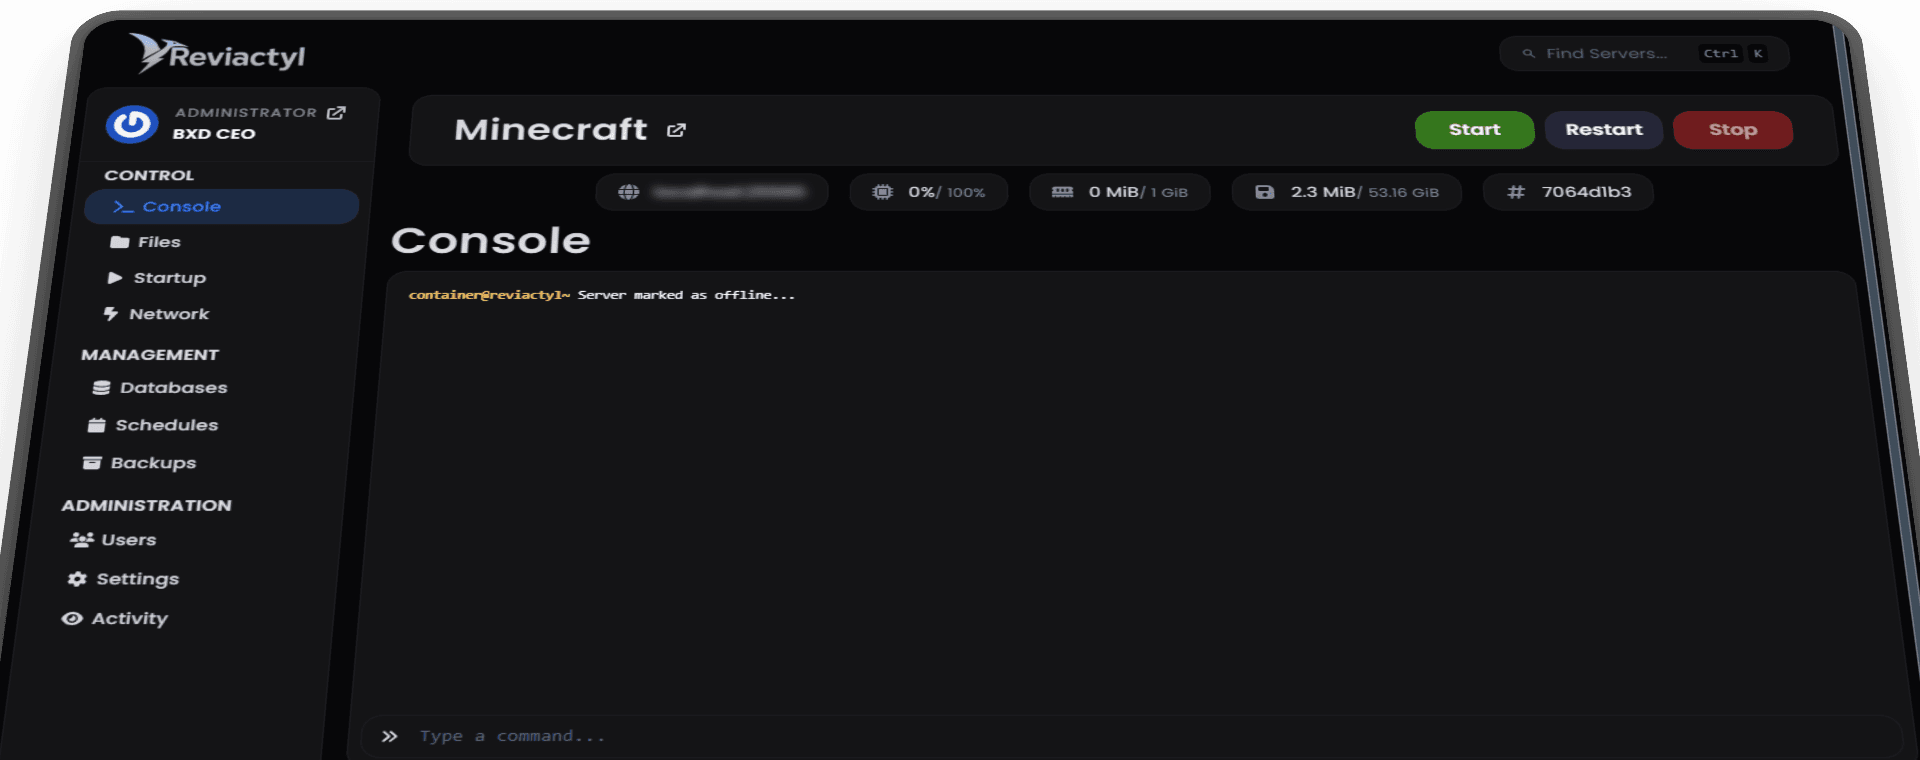Image resolution: width=1920 pixels, height=760 pixels.
Task: View the Activity eye icon
Action: 72,619
